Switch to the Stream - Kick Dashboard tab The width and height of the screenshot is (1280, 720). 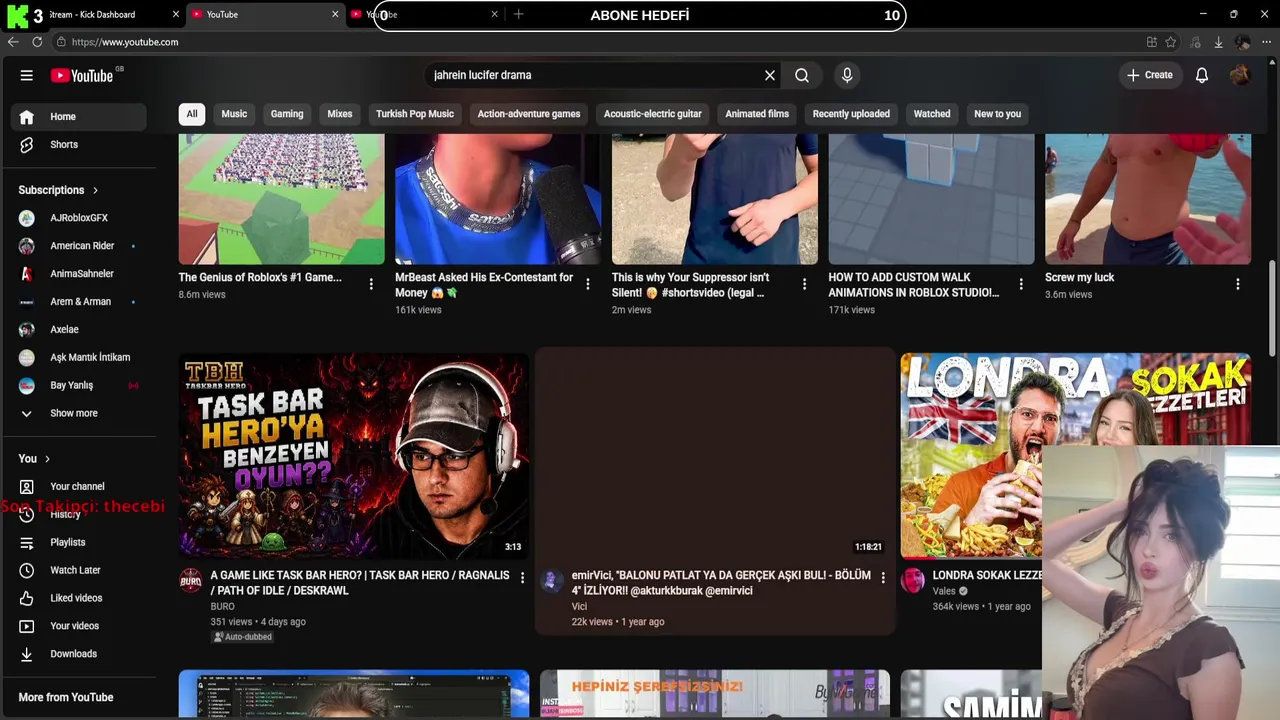coord(92,14)
